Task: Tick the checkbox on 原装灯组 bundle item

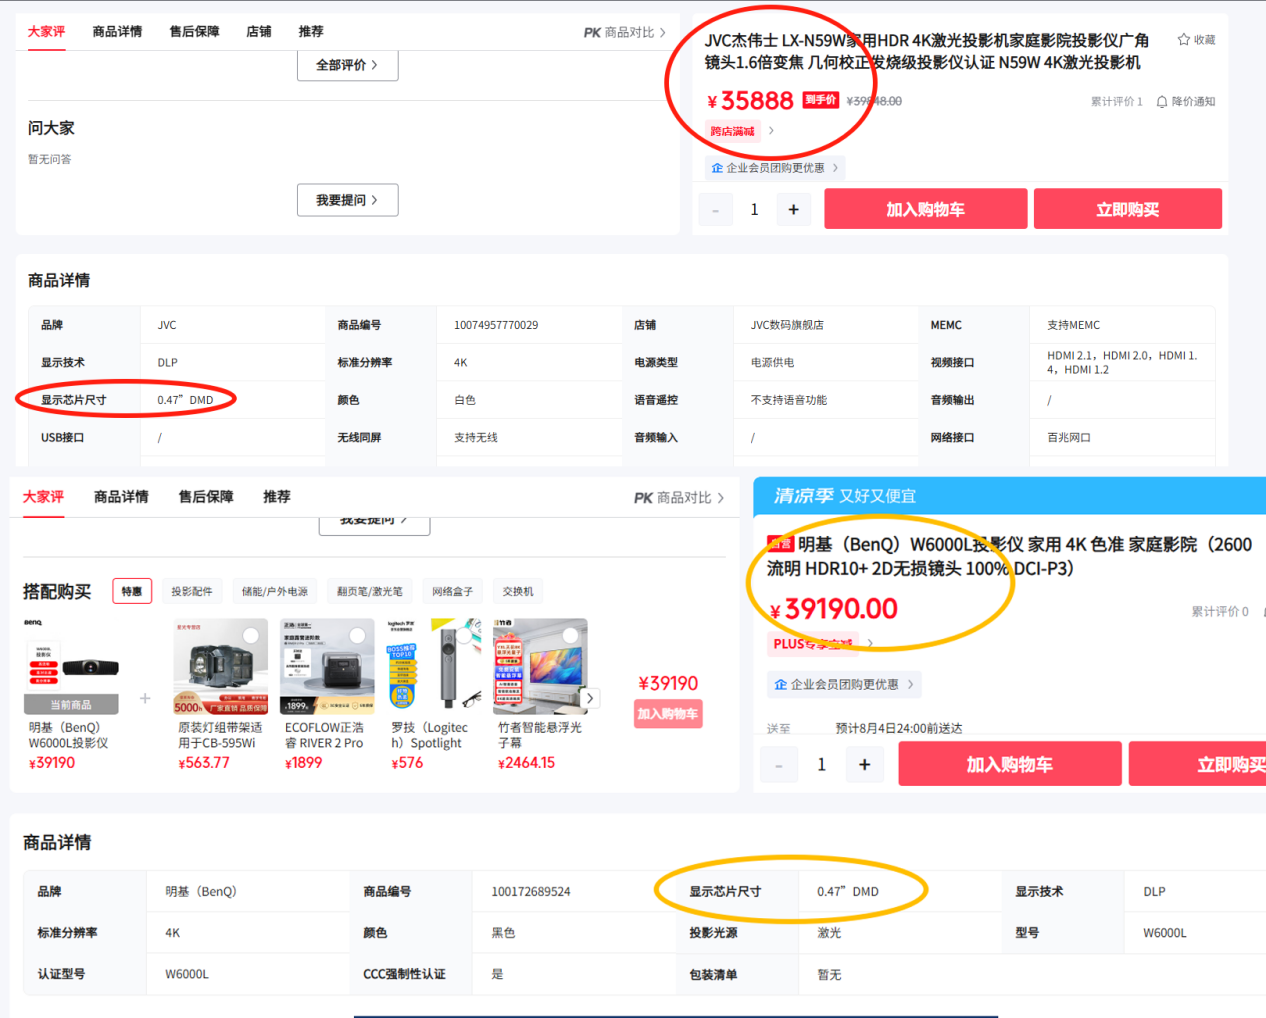Action: 252,634
